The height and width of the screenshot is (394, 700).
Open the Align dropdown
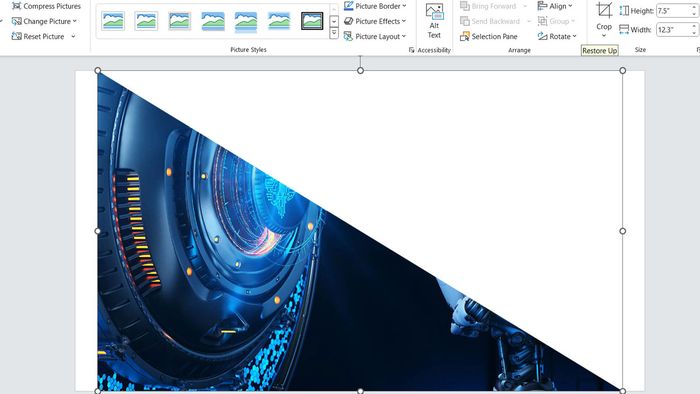[x=555, y=6]
